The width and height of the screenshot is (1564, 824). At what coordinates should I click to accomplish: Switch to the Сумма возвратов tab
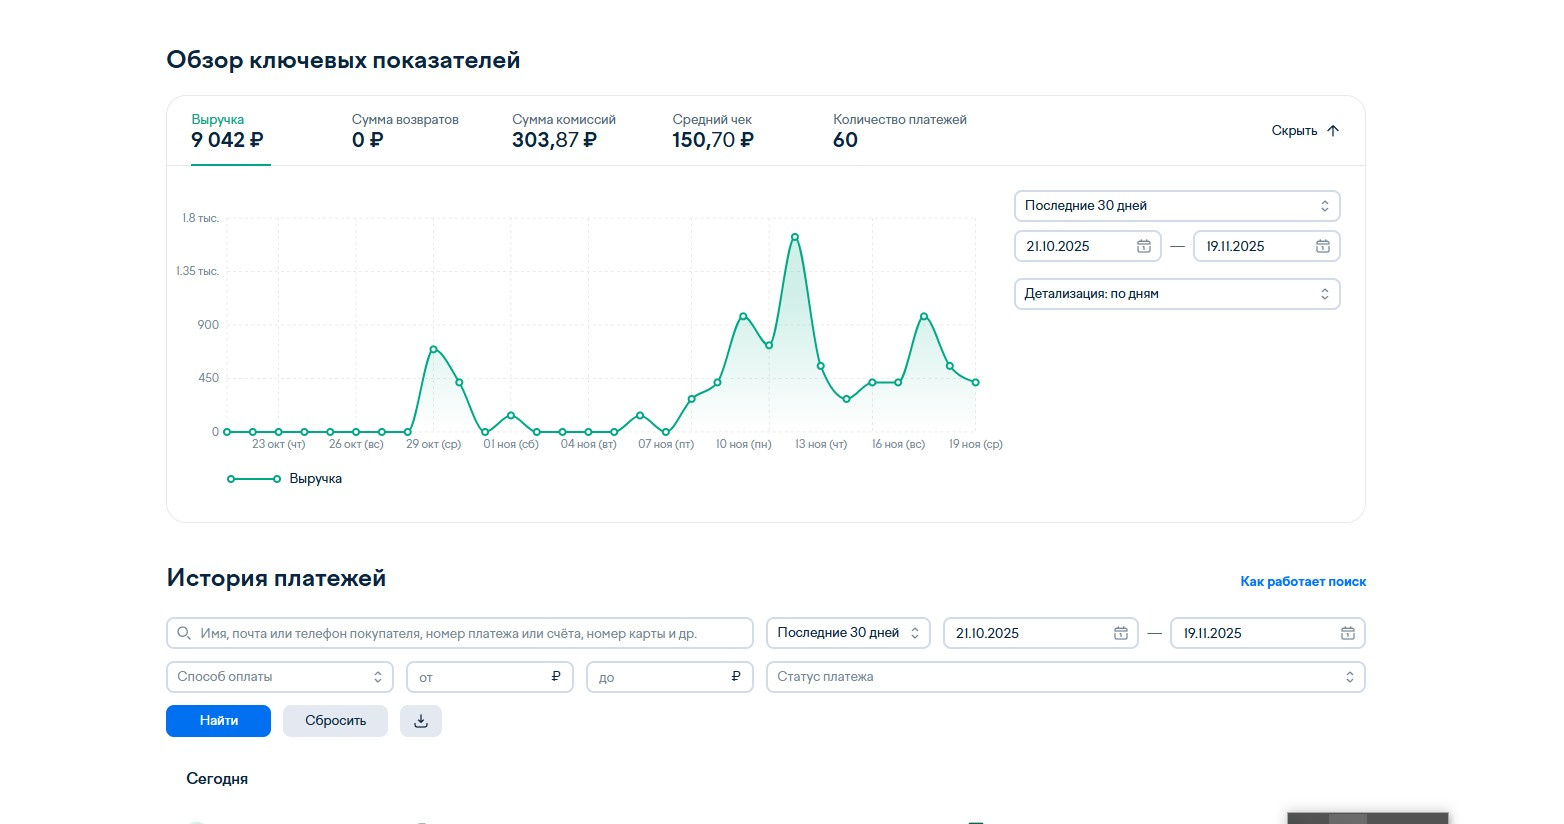pyautogui.click(x=405, y=131)
